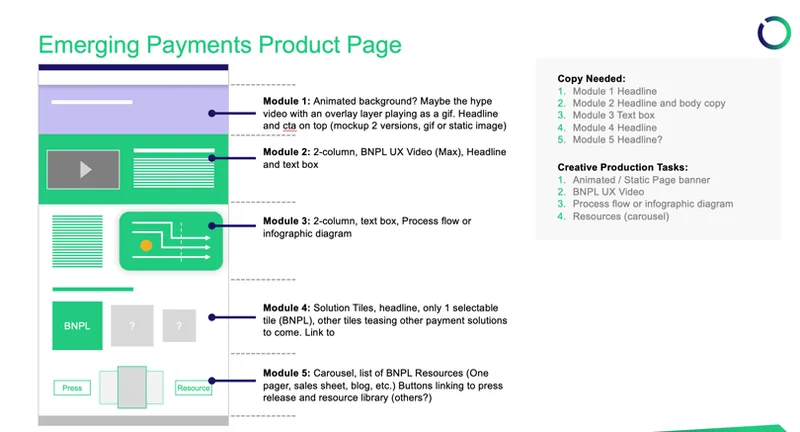Click the underlined word 'cta' in Module 1
The width and height of the screenshot is (800, 432).
[289, 125]
